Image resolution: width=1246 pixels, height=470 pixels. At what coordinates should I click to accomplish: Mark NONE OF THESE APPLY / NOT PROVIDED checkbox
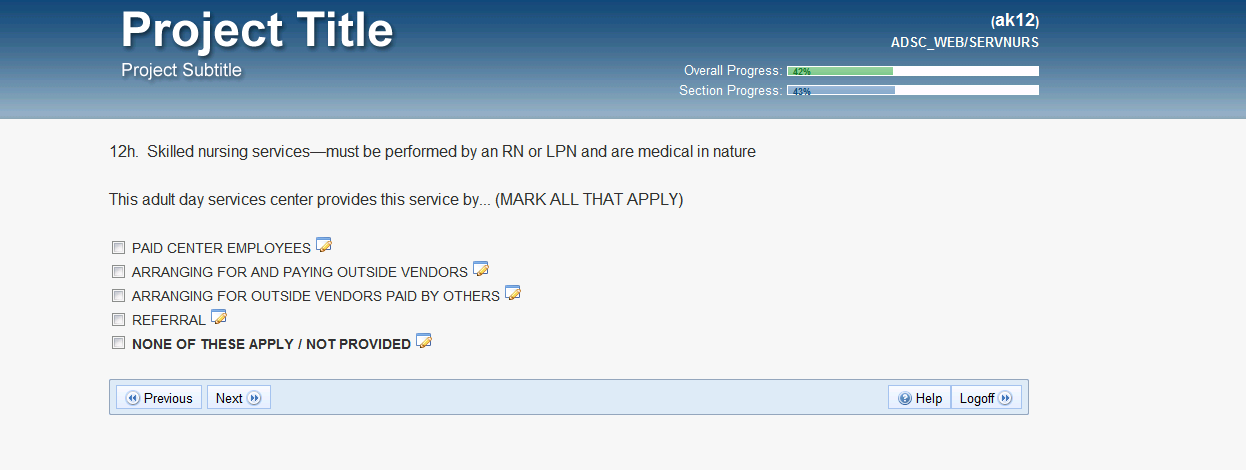[x=118, y=343]
